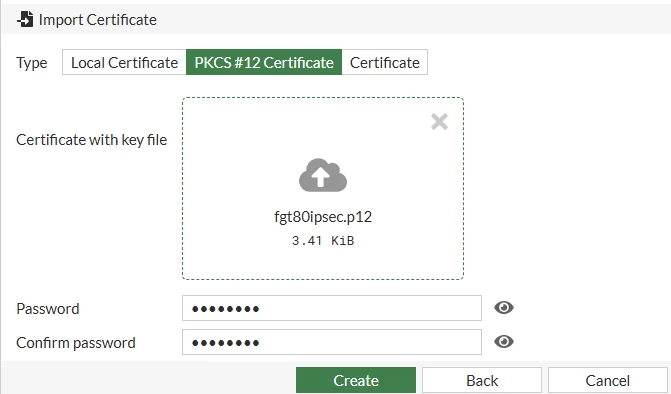The image size is (671, 394).
Task: Click the Certificate with key file label
Action: (92, 140)
